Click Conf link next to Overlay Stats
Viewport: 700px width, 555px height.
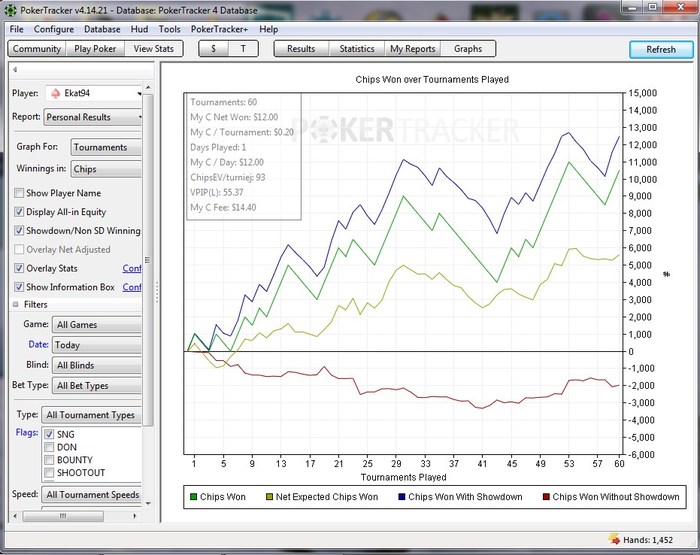132,268
